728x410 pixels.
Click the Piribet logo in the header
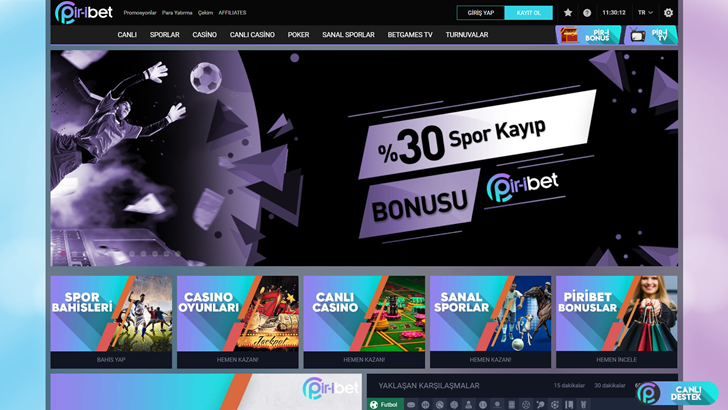point(84,13)
